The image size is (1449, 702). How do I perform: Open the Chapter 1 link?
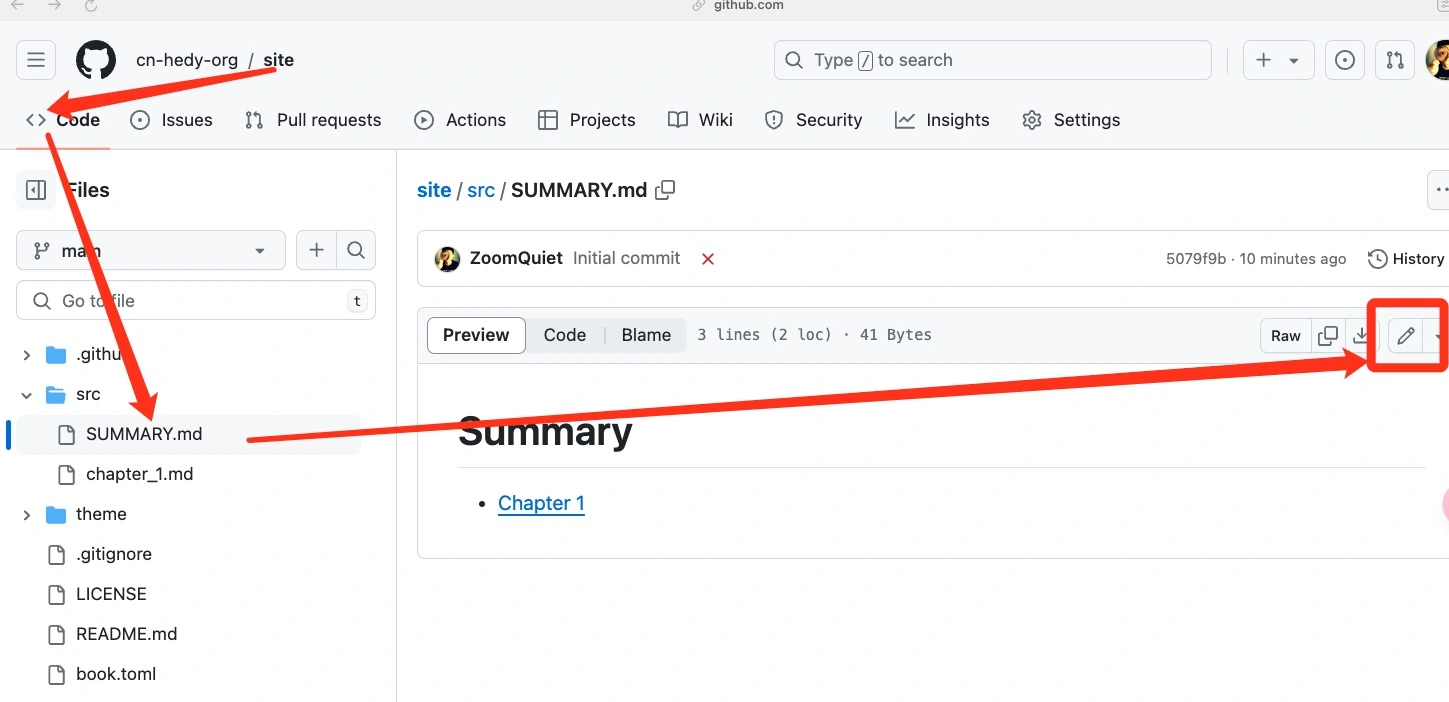[541, 503]
